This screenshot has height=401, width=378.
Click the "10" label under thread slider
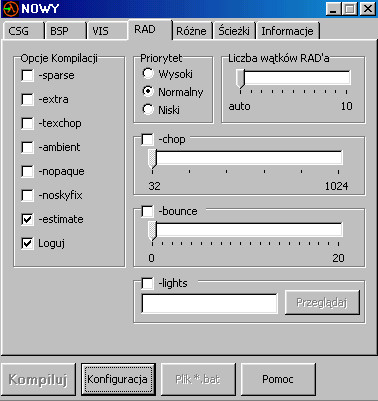(346, 106)
